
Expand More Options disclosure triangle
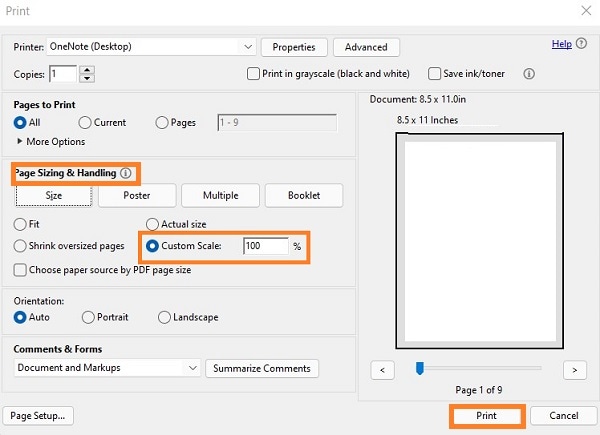[20, 142]
